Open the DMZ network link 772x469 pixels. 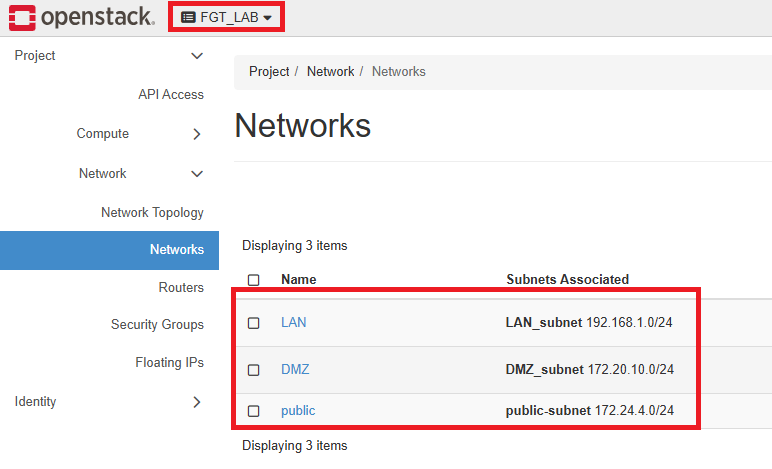[295, 370]
